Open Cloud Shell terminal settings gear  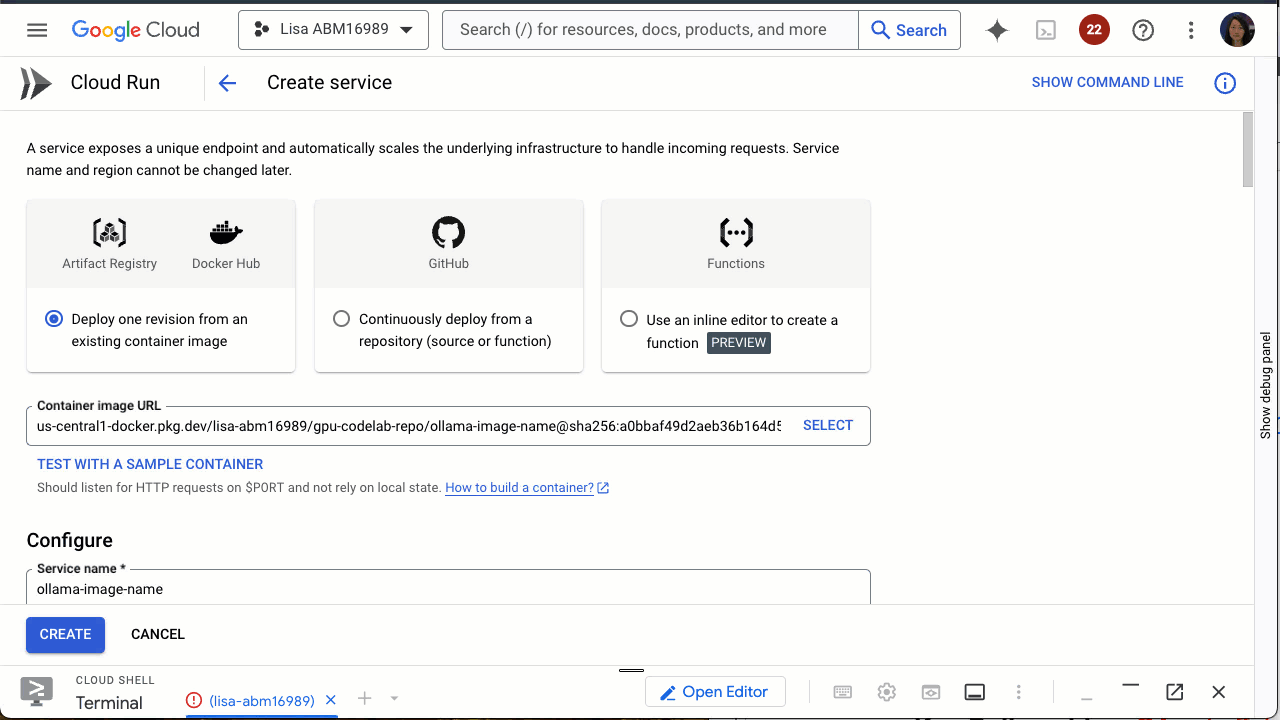[x=886, y=692]
